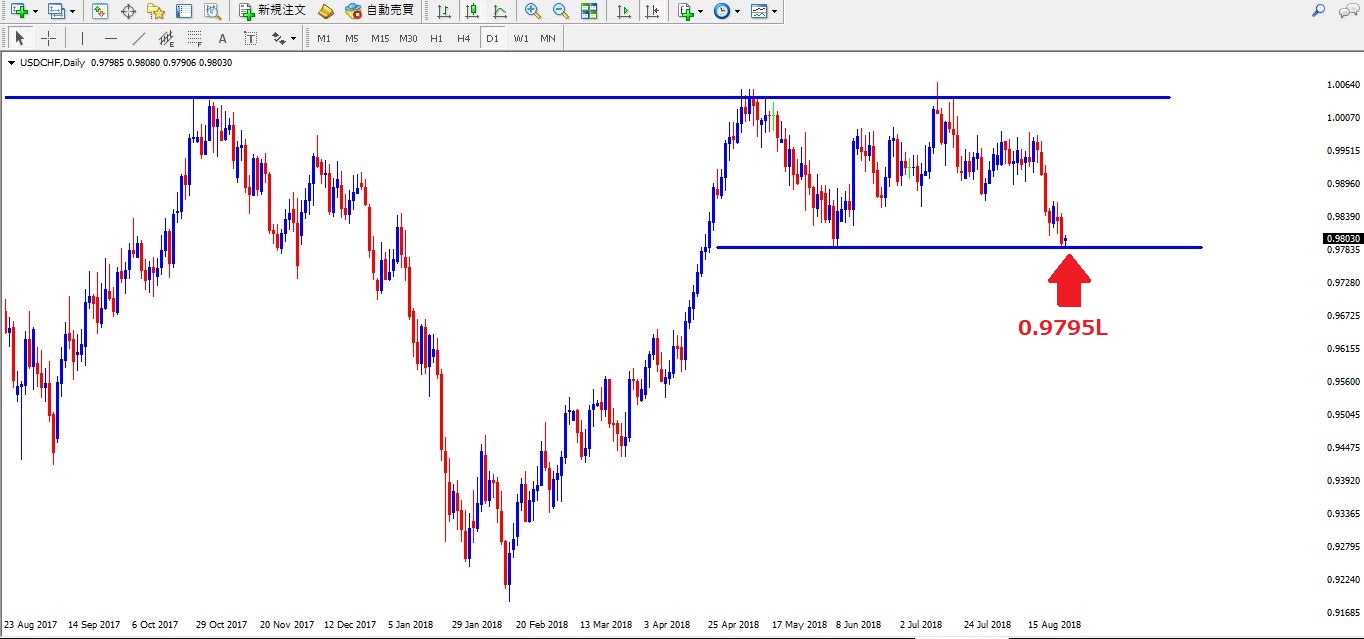Screen dimensions: 1364x639
Task: Select the crosshair cursor tool
Action: click(48, 39)
